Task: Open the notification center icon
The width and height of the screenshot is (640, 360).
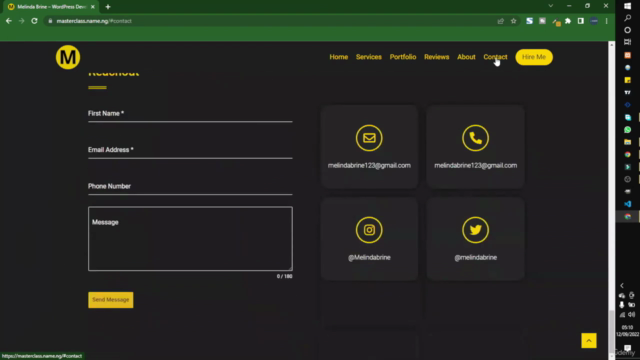Action: coord(627,348)
